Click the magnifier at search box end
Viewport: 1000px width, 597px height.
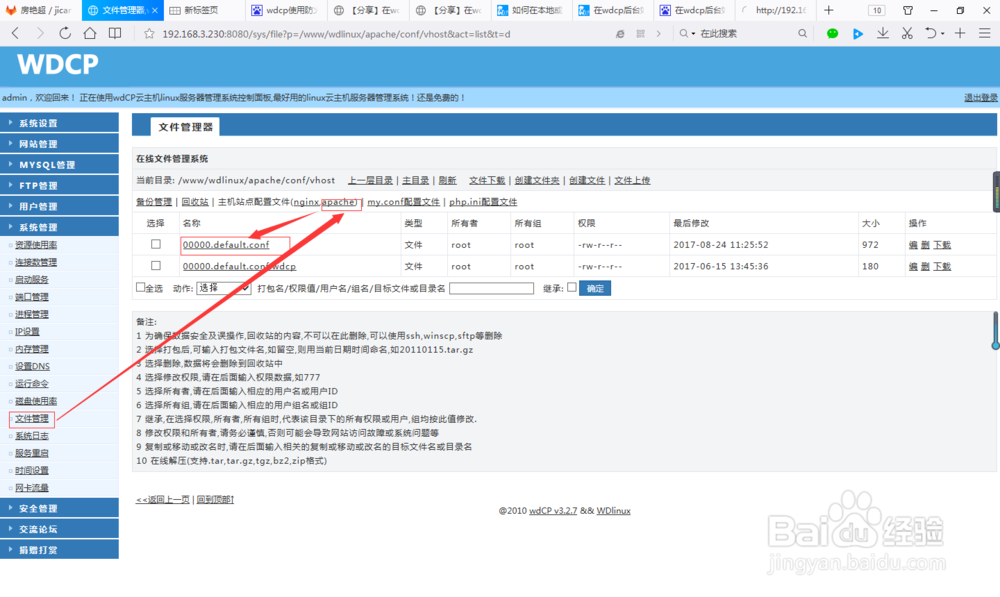[x=802, y=33]
